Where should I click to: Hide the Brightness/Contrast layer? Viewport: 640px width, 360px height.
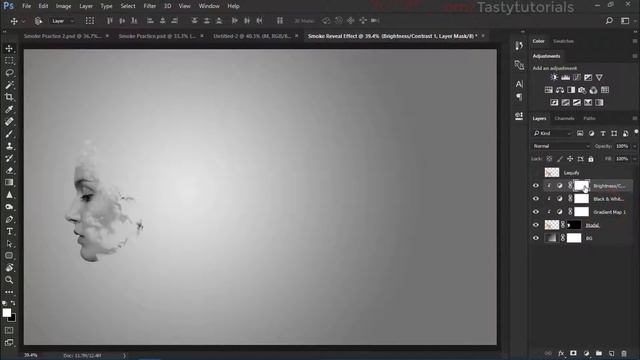tap(536, 186)
